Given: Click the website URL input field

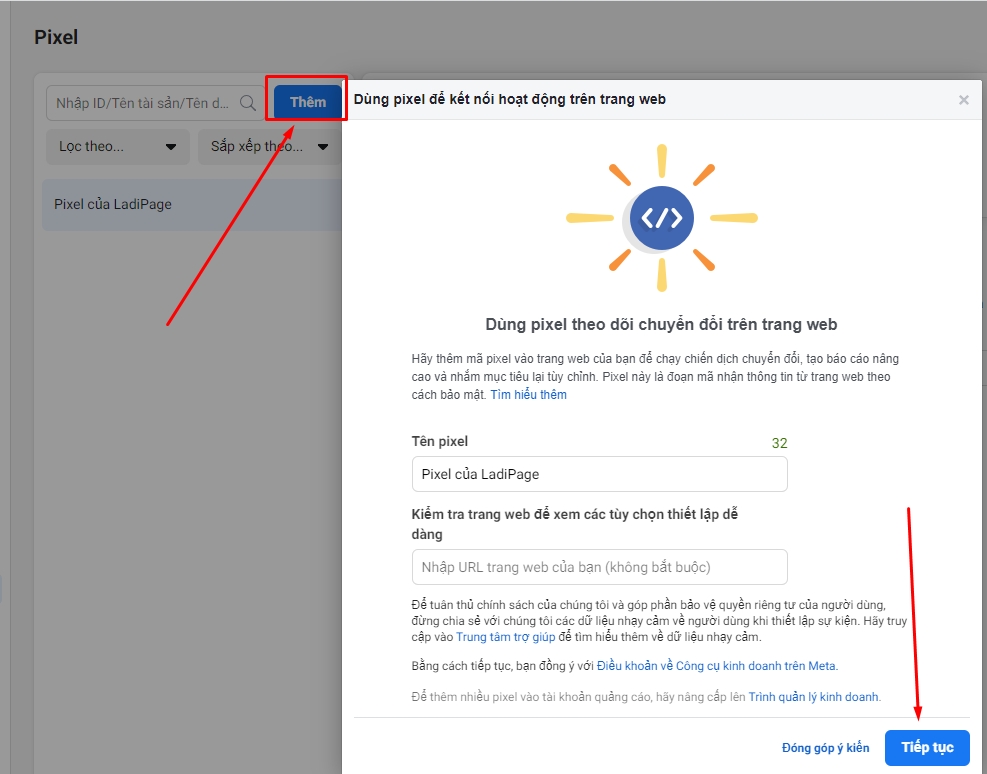Looking at the screenshot, I should [x=599, y=567].
